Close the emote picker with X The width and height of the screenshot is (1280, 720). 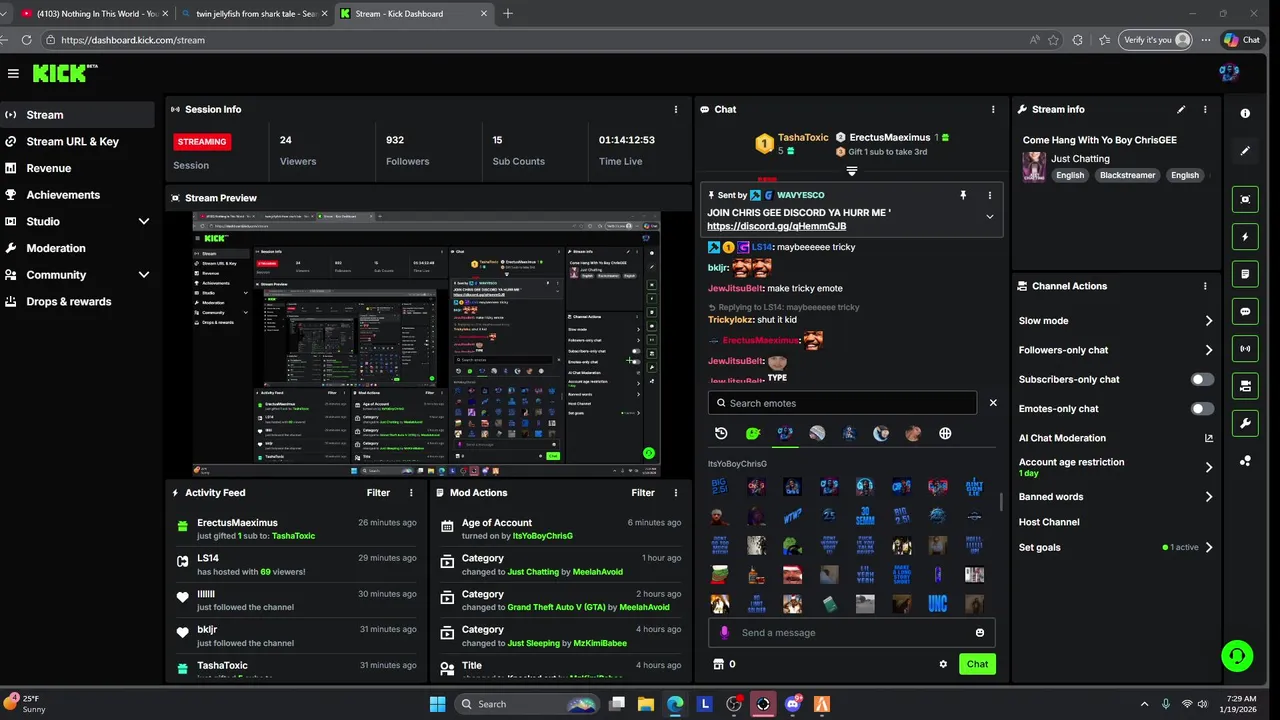993,402
